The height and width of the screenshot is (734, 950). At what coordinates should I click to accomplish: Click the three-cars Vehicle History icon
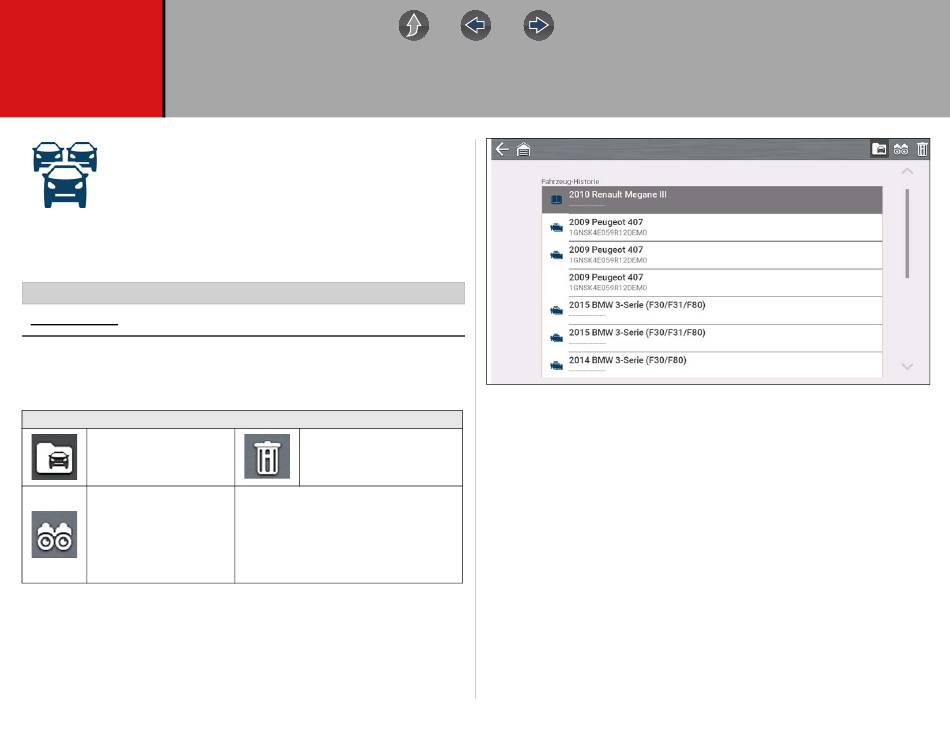coord(65,175)
